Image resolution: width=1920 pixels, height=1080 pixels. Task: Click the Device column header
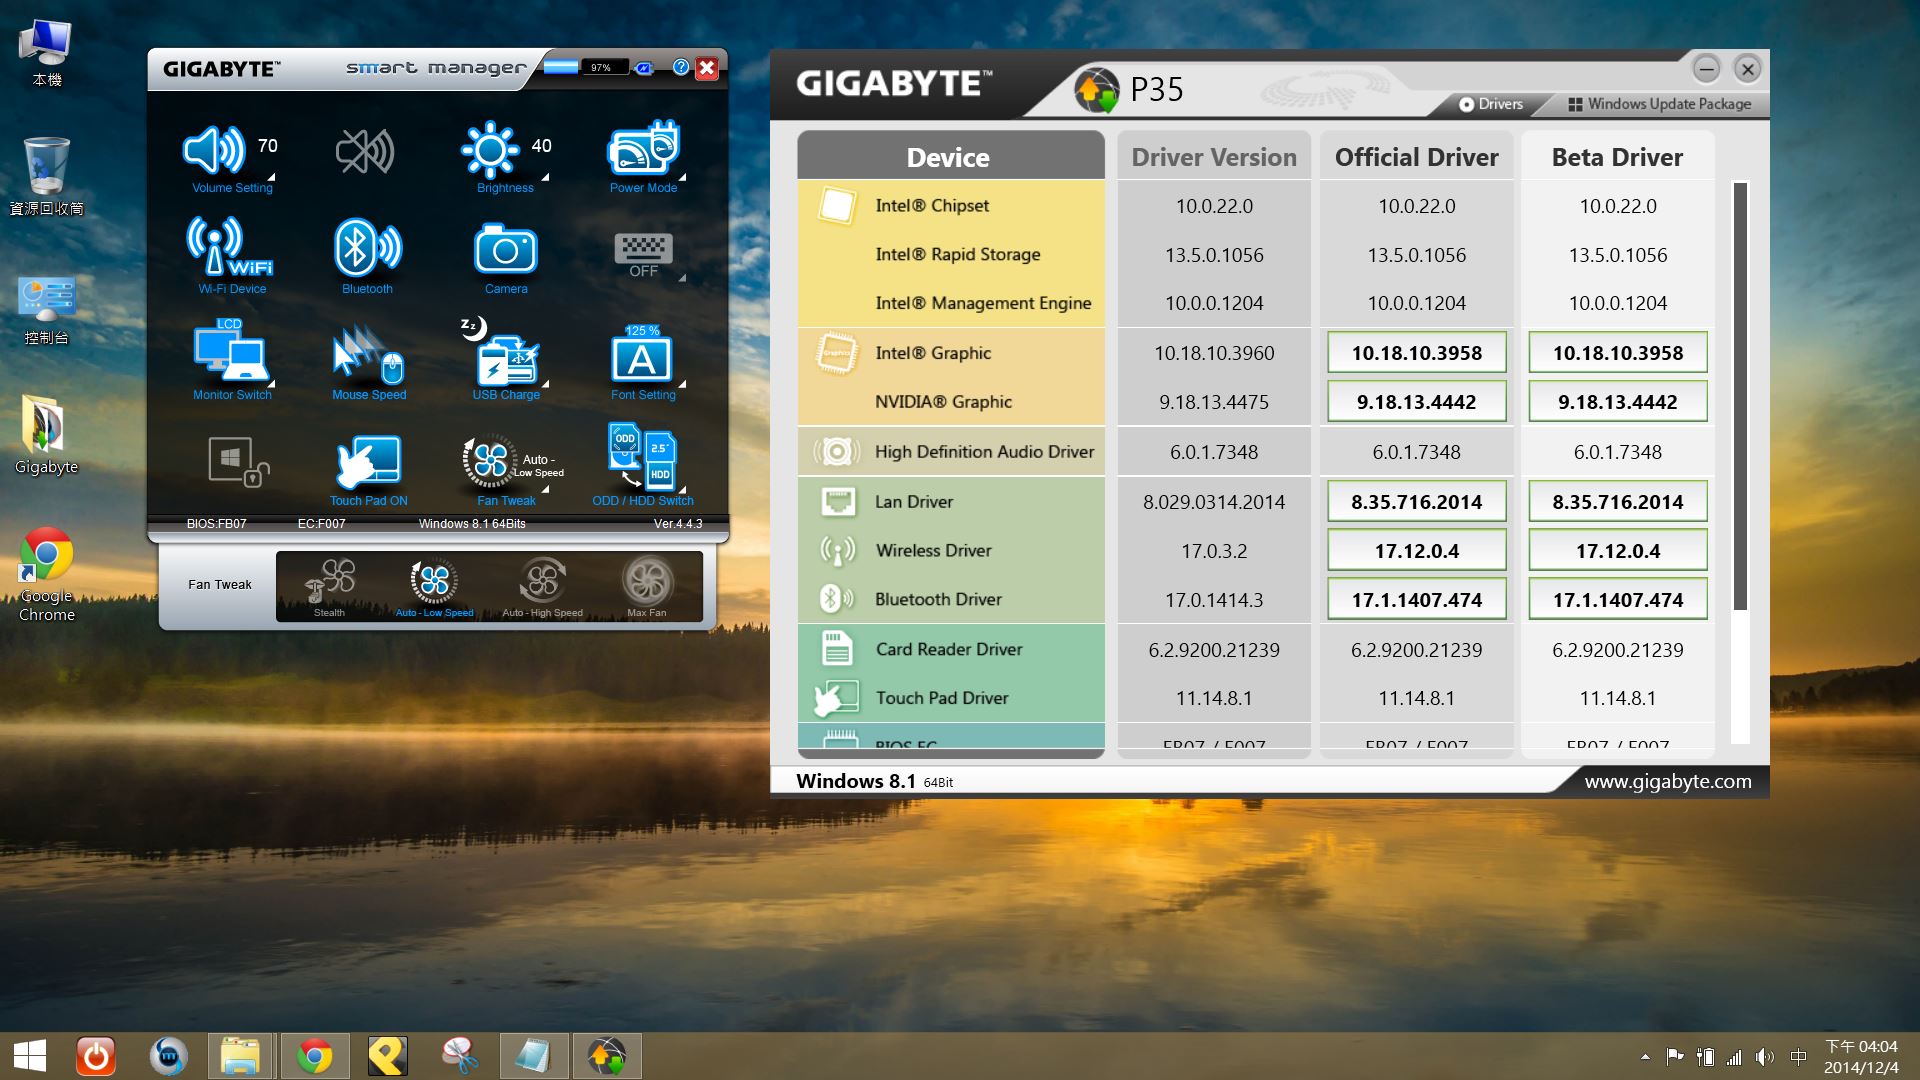tap(950, 156)
